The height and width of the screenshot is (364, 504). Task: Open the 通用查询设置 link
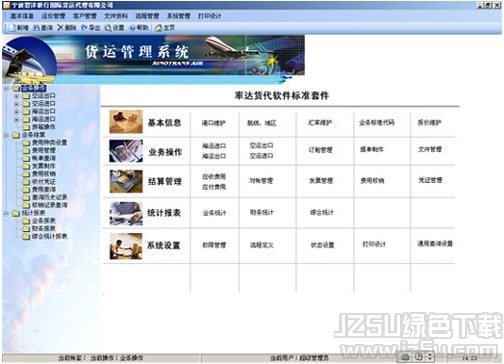(x=435, y=244)
